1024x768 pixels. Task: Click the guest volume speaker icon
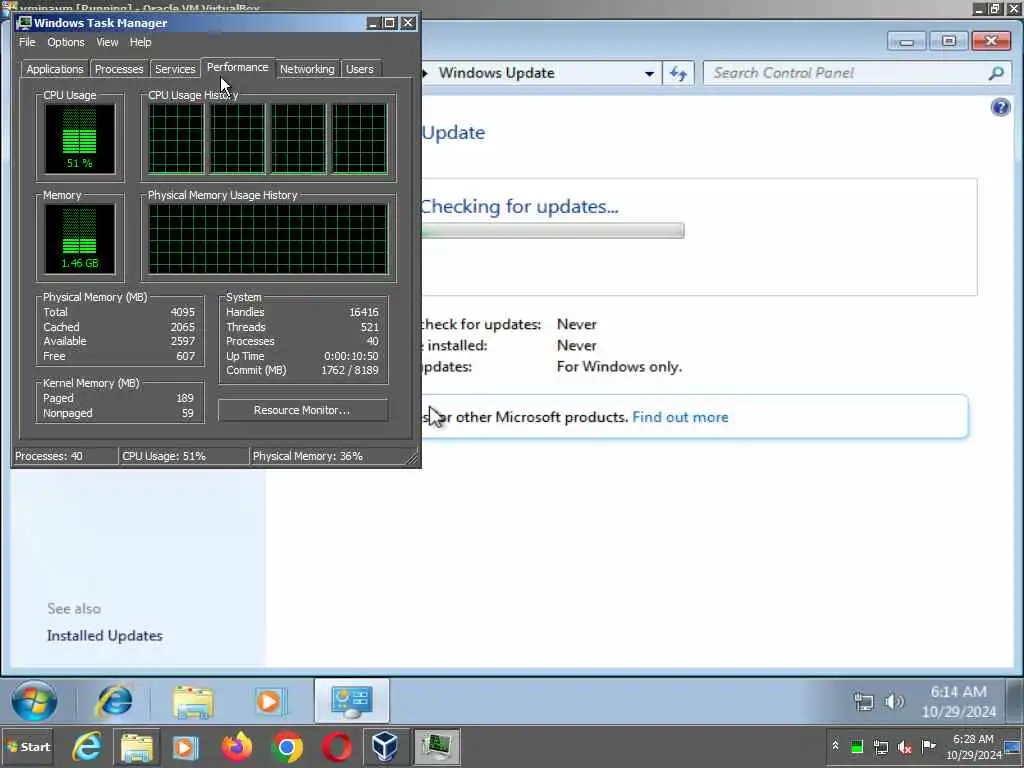(894, 702)
